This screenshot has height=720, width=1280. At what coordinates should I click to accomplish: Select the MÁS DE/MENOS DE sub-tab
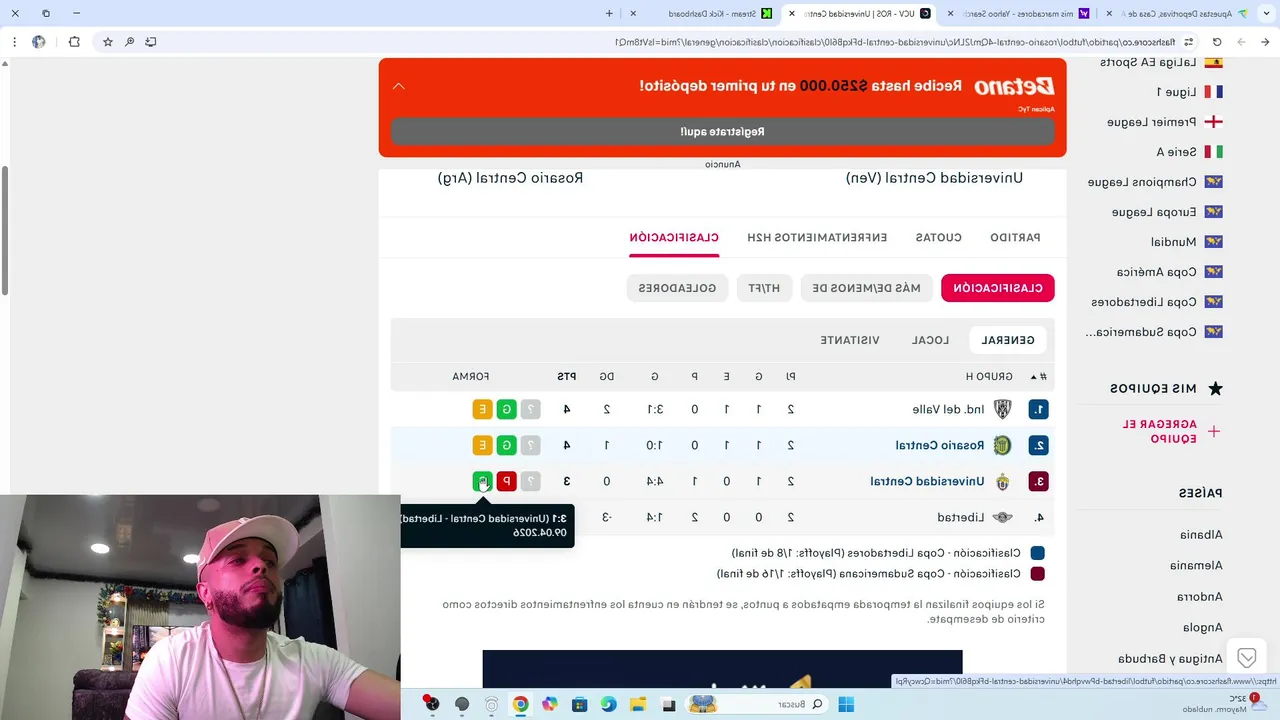(867, 288)
